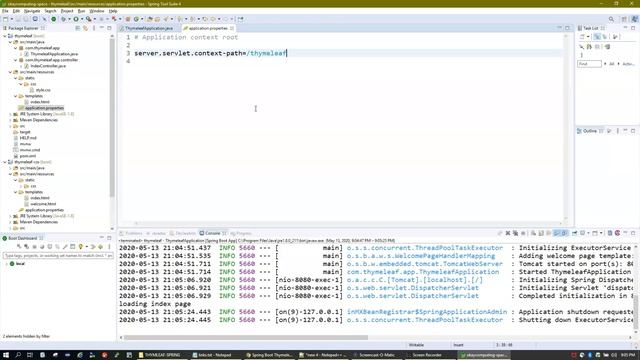Expand the local node in Boot Dashboard

6,264
